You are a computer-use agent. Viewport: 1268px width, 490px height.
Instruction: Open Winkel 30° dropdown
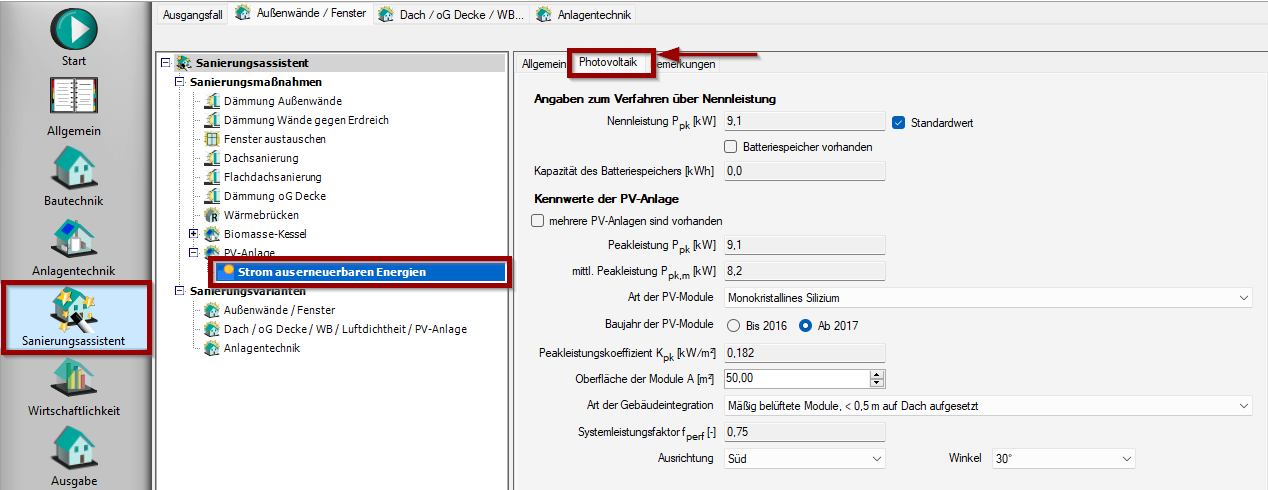point(1063,458)
